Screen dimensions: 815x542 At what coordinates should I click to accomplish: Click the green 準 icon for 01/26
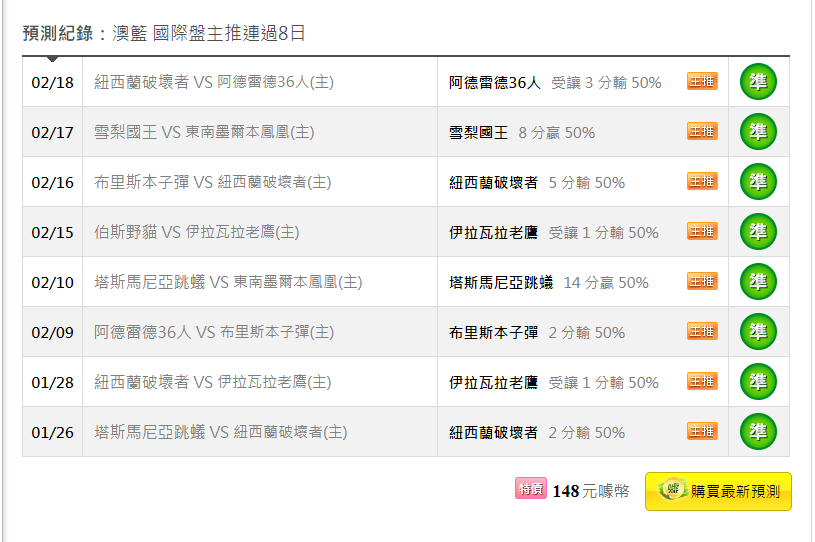(758, 431)
